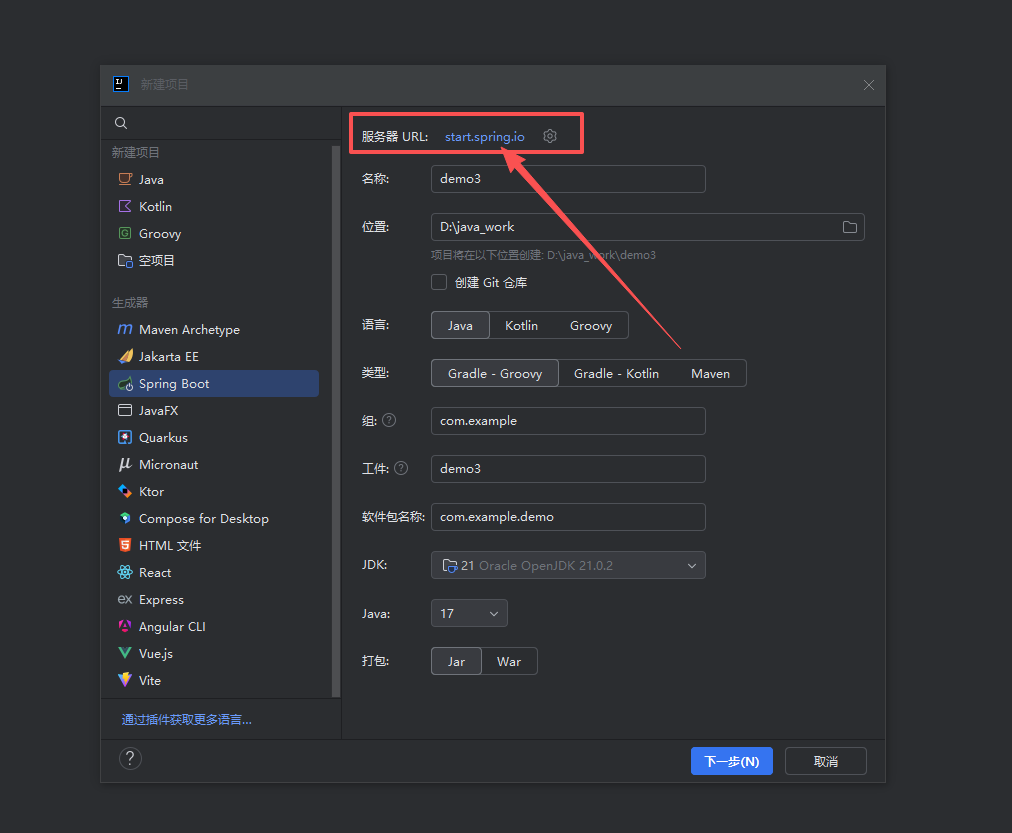Open server URL settings gear icon
1012x833 pixels.
(550, 136)
